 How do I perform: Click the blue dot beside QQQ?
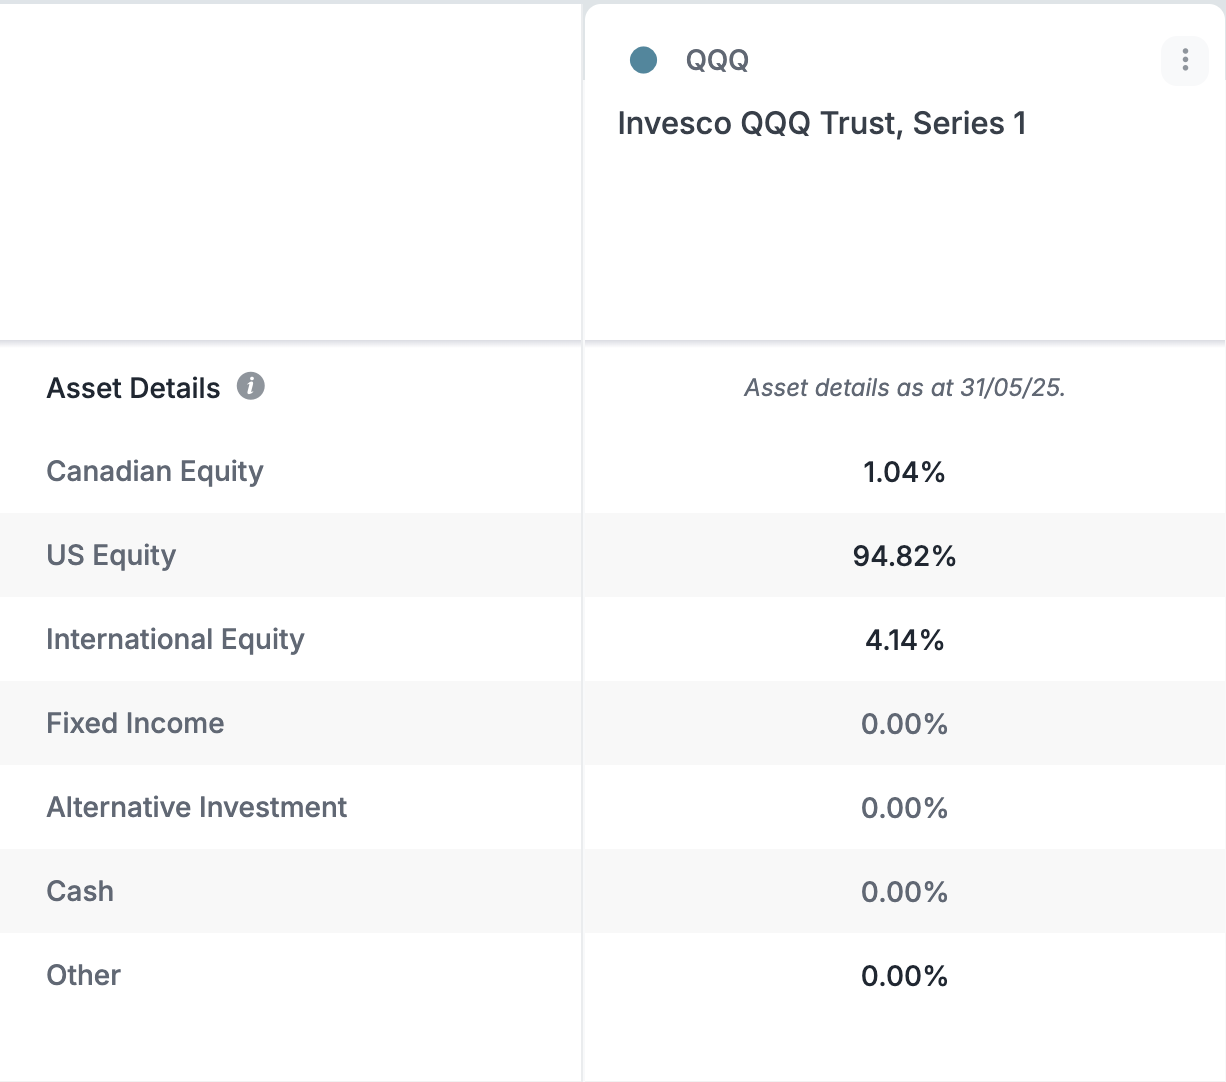pos(643,60)
